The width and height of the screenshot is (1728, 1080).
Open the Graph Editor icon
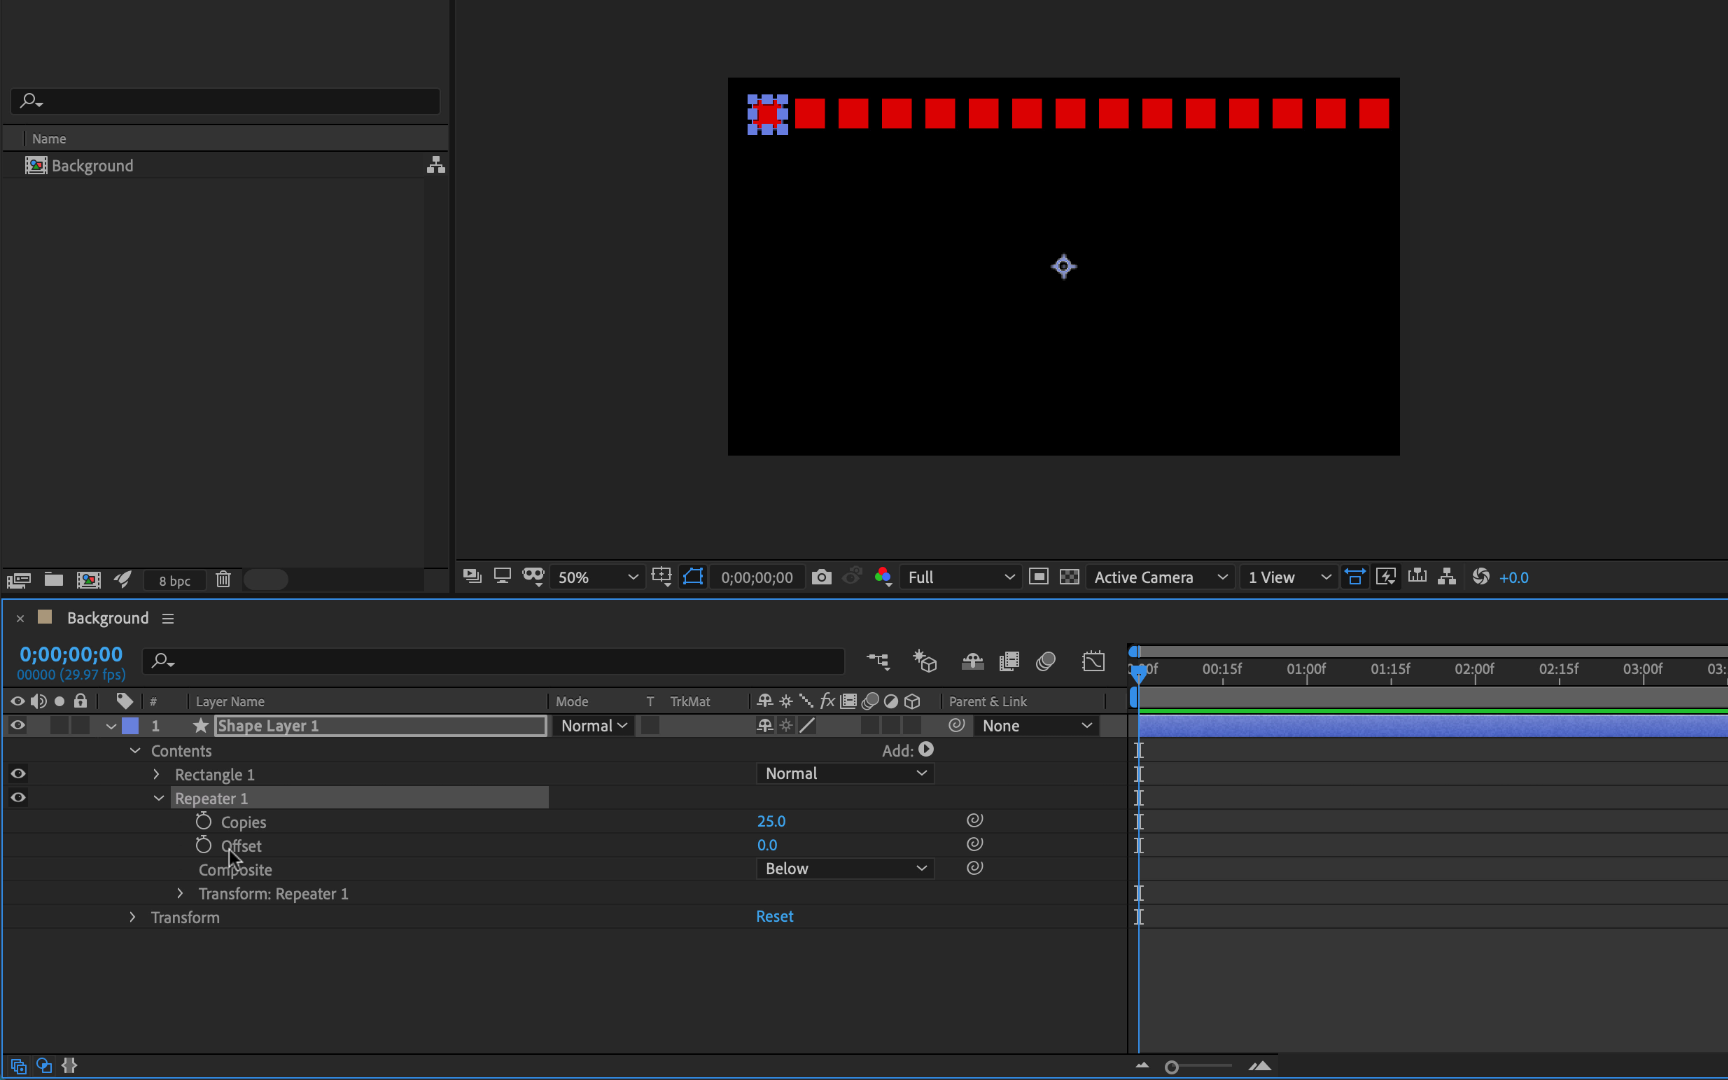point(1093,661)
